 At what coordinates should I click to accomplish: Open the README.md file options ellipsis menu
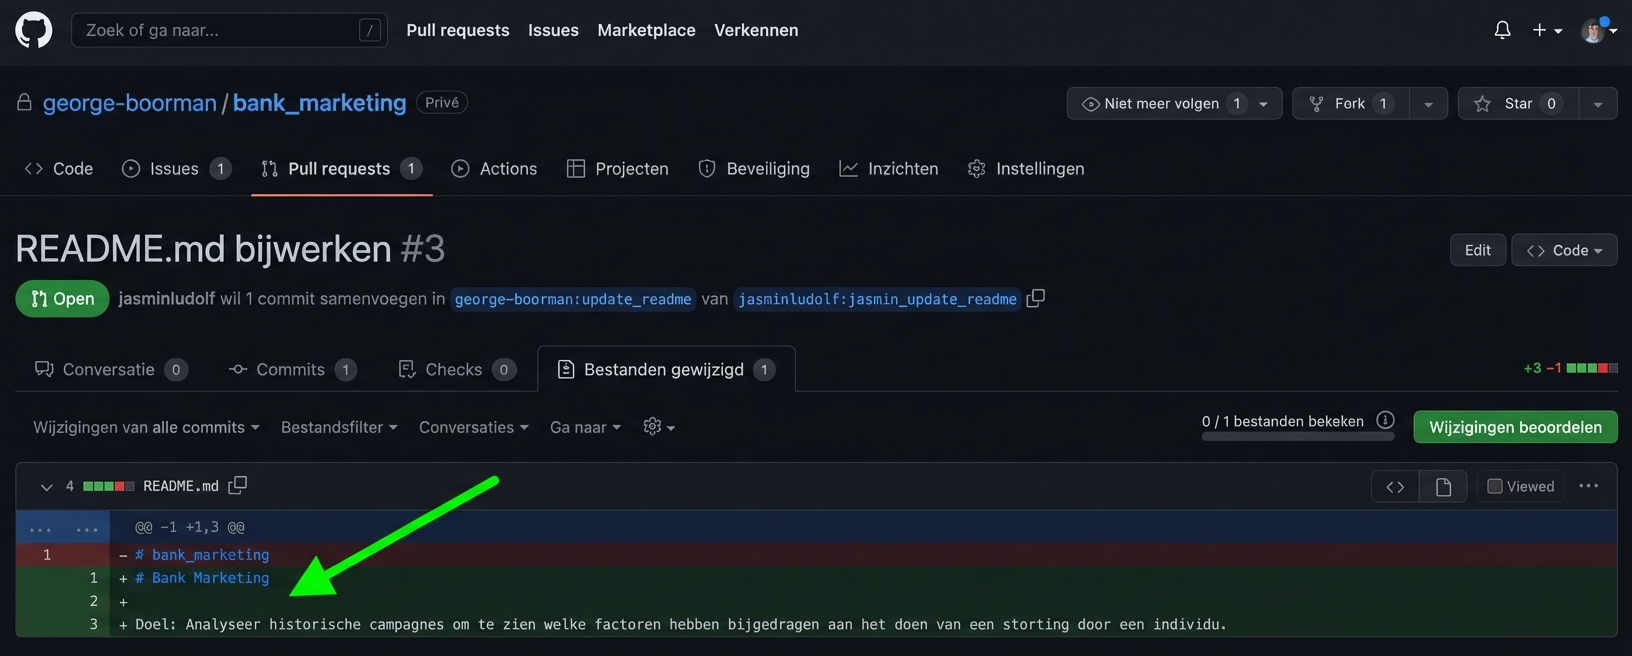1588,486
